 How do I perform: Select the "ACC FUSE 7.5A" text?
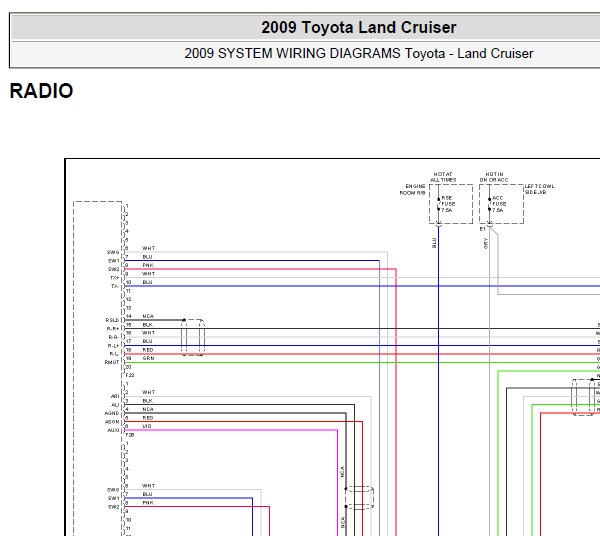(499, 204)
